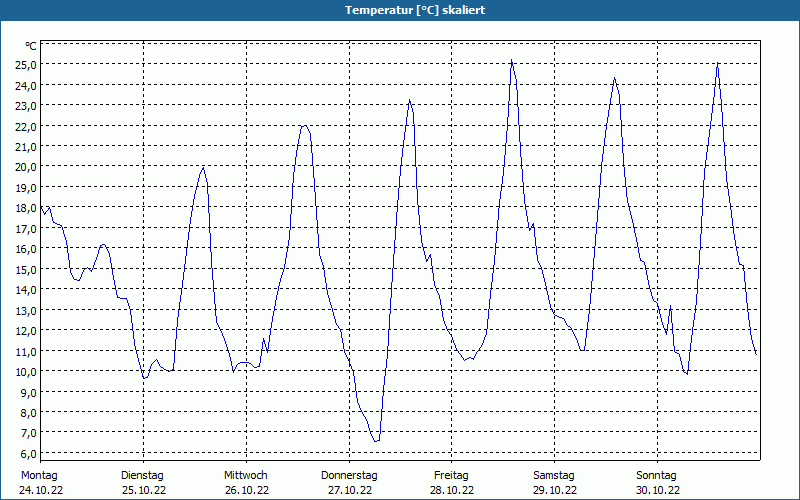Click the Wednesday peak at 22°C
The image size is (800, 500).
coord(305,126)
